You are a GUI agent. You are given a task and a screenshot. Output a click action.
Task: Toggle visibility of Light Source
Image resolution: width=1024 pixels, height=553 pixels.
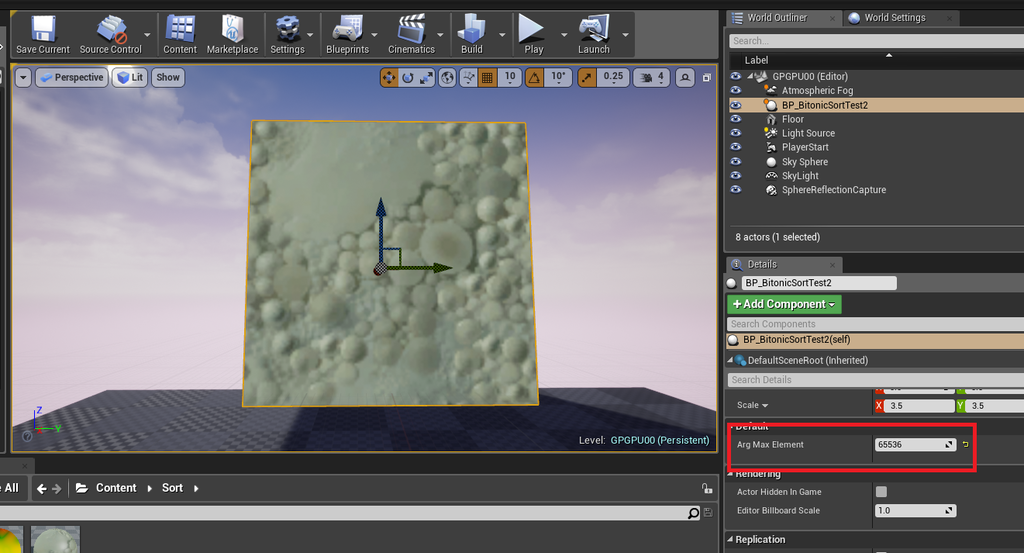736,133
